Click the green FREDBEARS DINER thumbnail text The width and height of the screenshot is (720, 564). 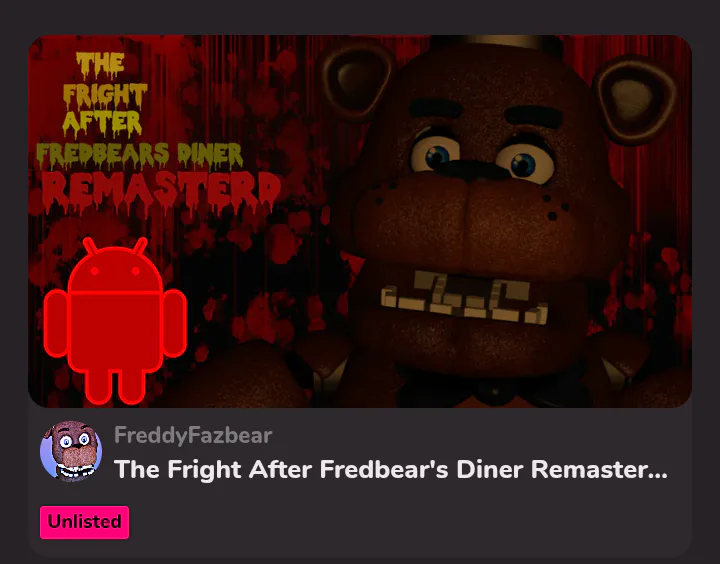point(139,155)
